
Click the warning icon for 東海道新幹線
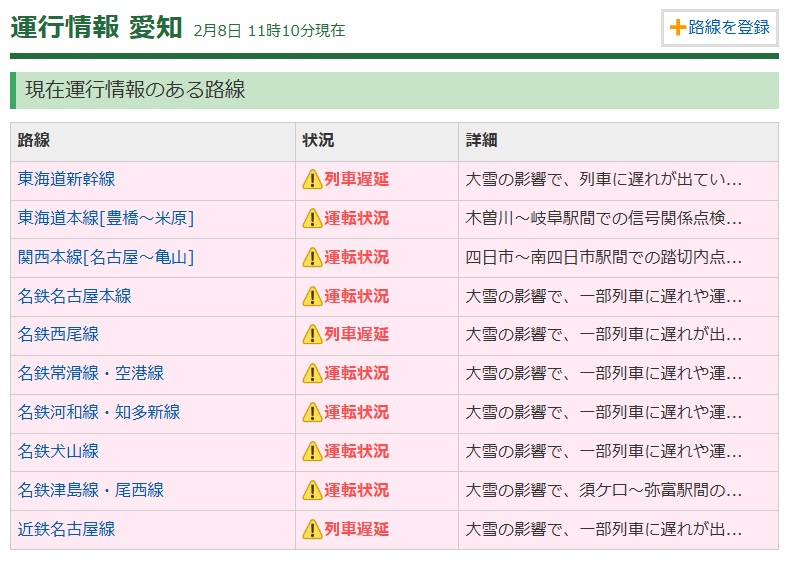312,180
